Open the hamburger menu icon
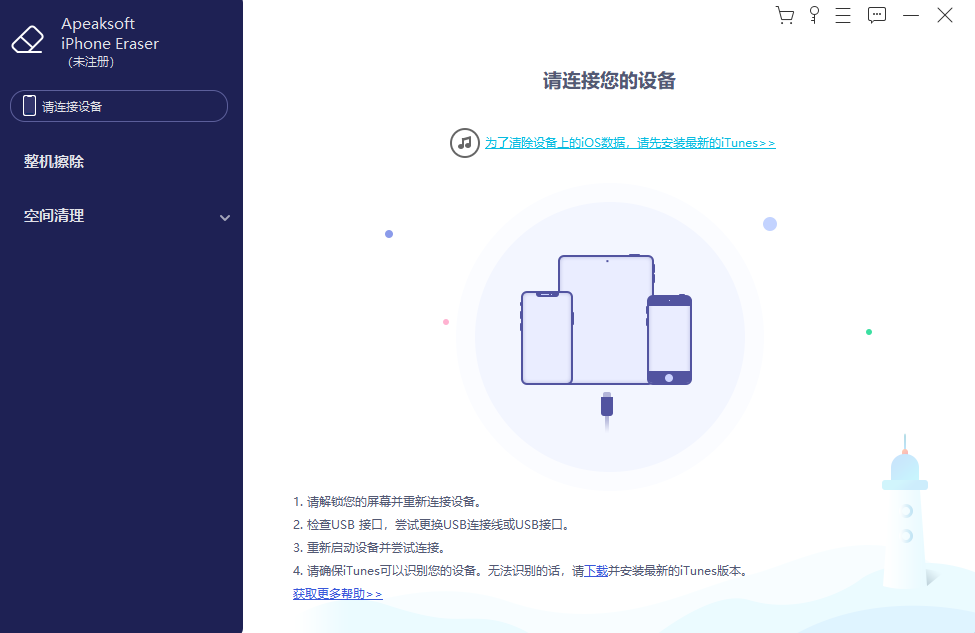975x633 pixels. (x=844, y=15)
